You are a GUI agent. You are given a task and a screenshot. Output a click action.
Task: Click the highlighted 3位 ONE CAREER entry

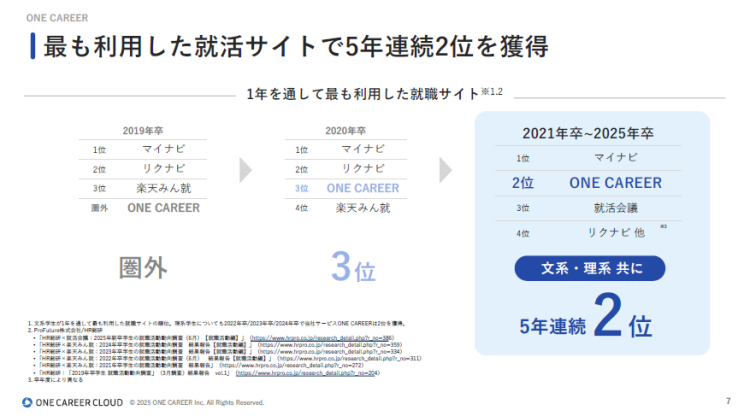coord(346,188)
